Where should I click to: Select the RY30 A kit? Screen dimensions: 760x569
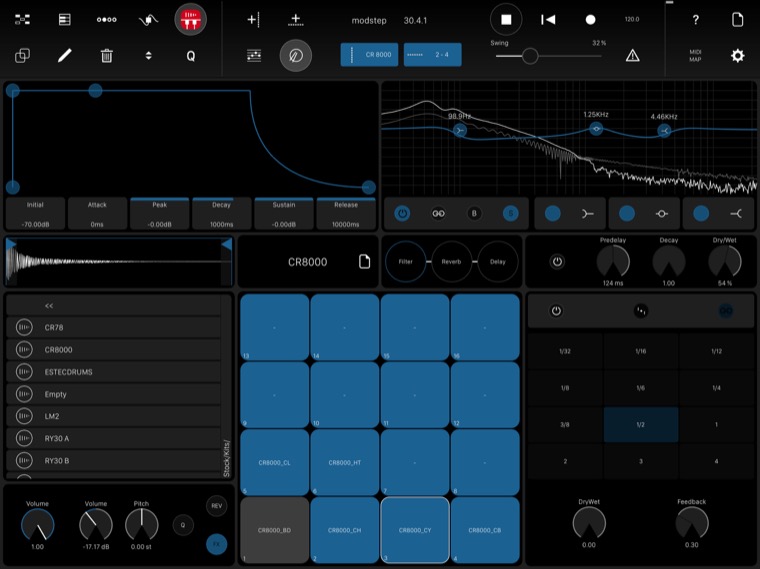[x=113, y=438]
